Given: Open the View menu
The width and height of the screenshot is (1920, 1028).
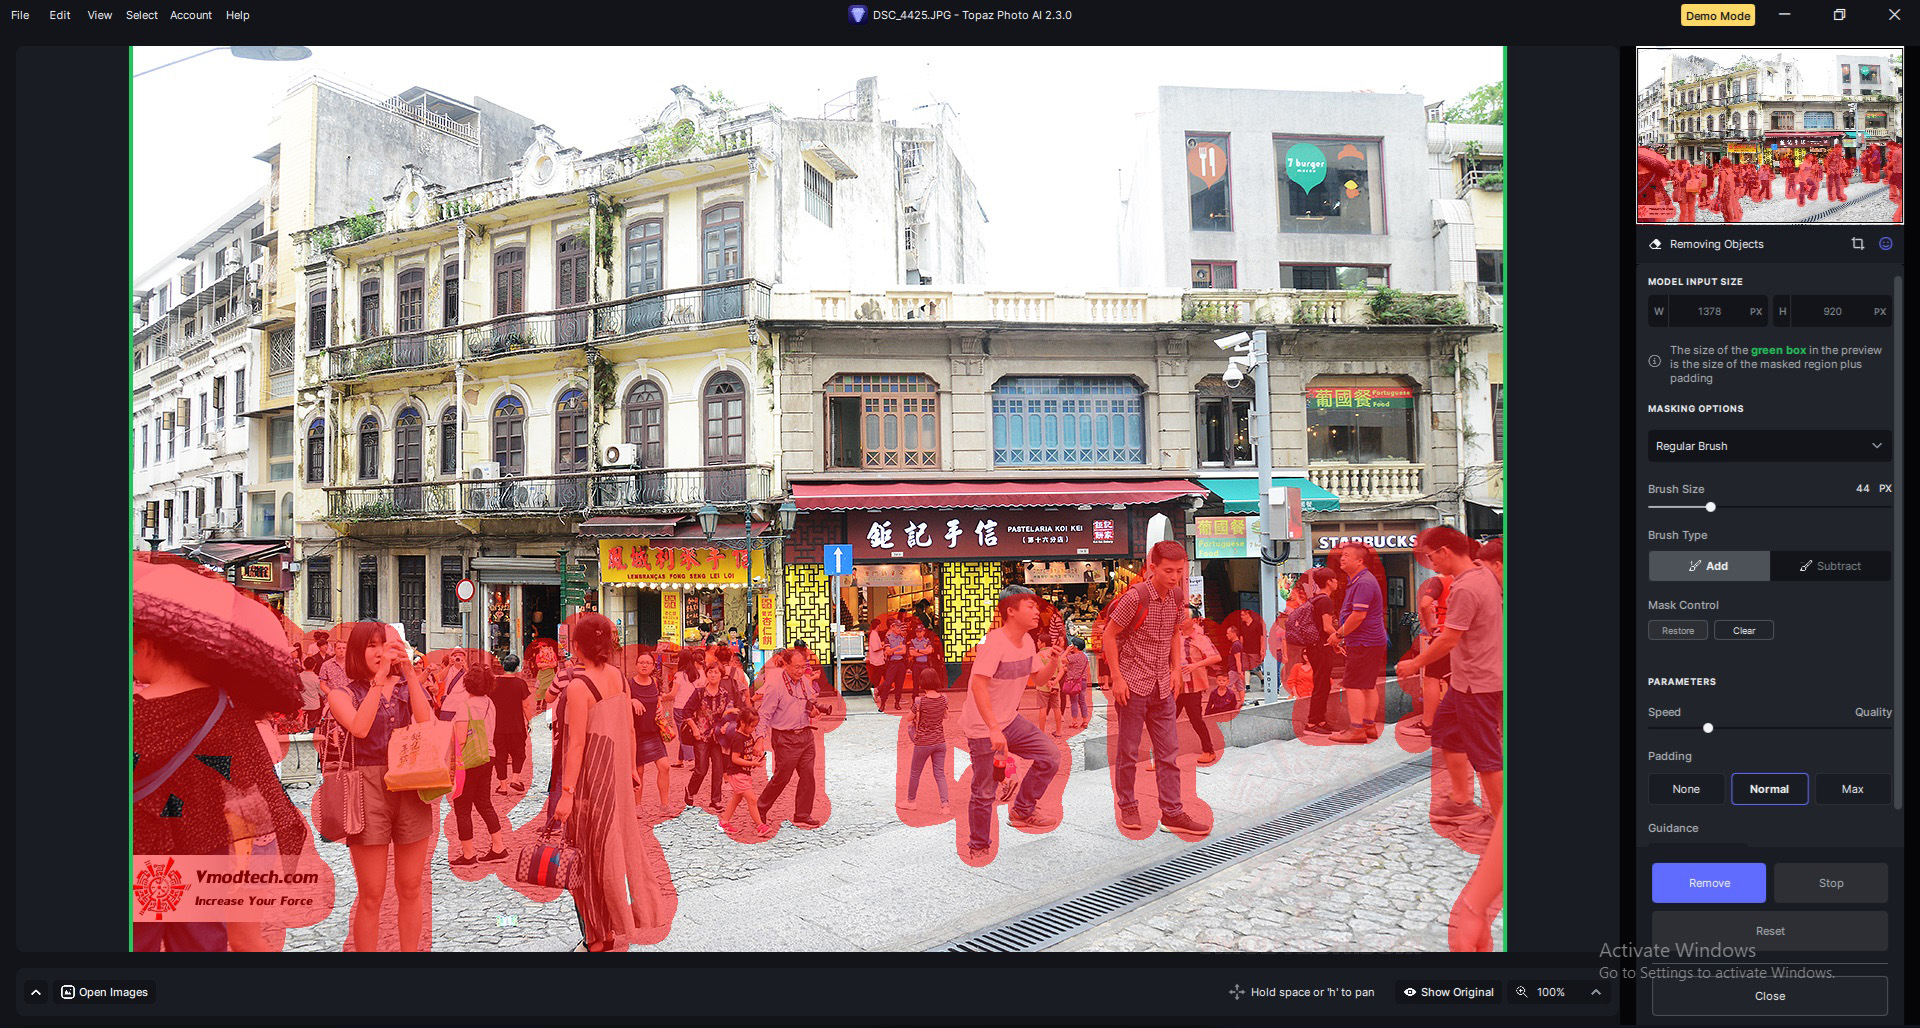Looking at the screenshot, I should click(100, 15).
